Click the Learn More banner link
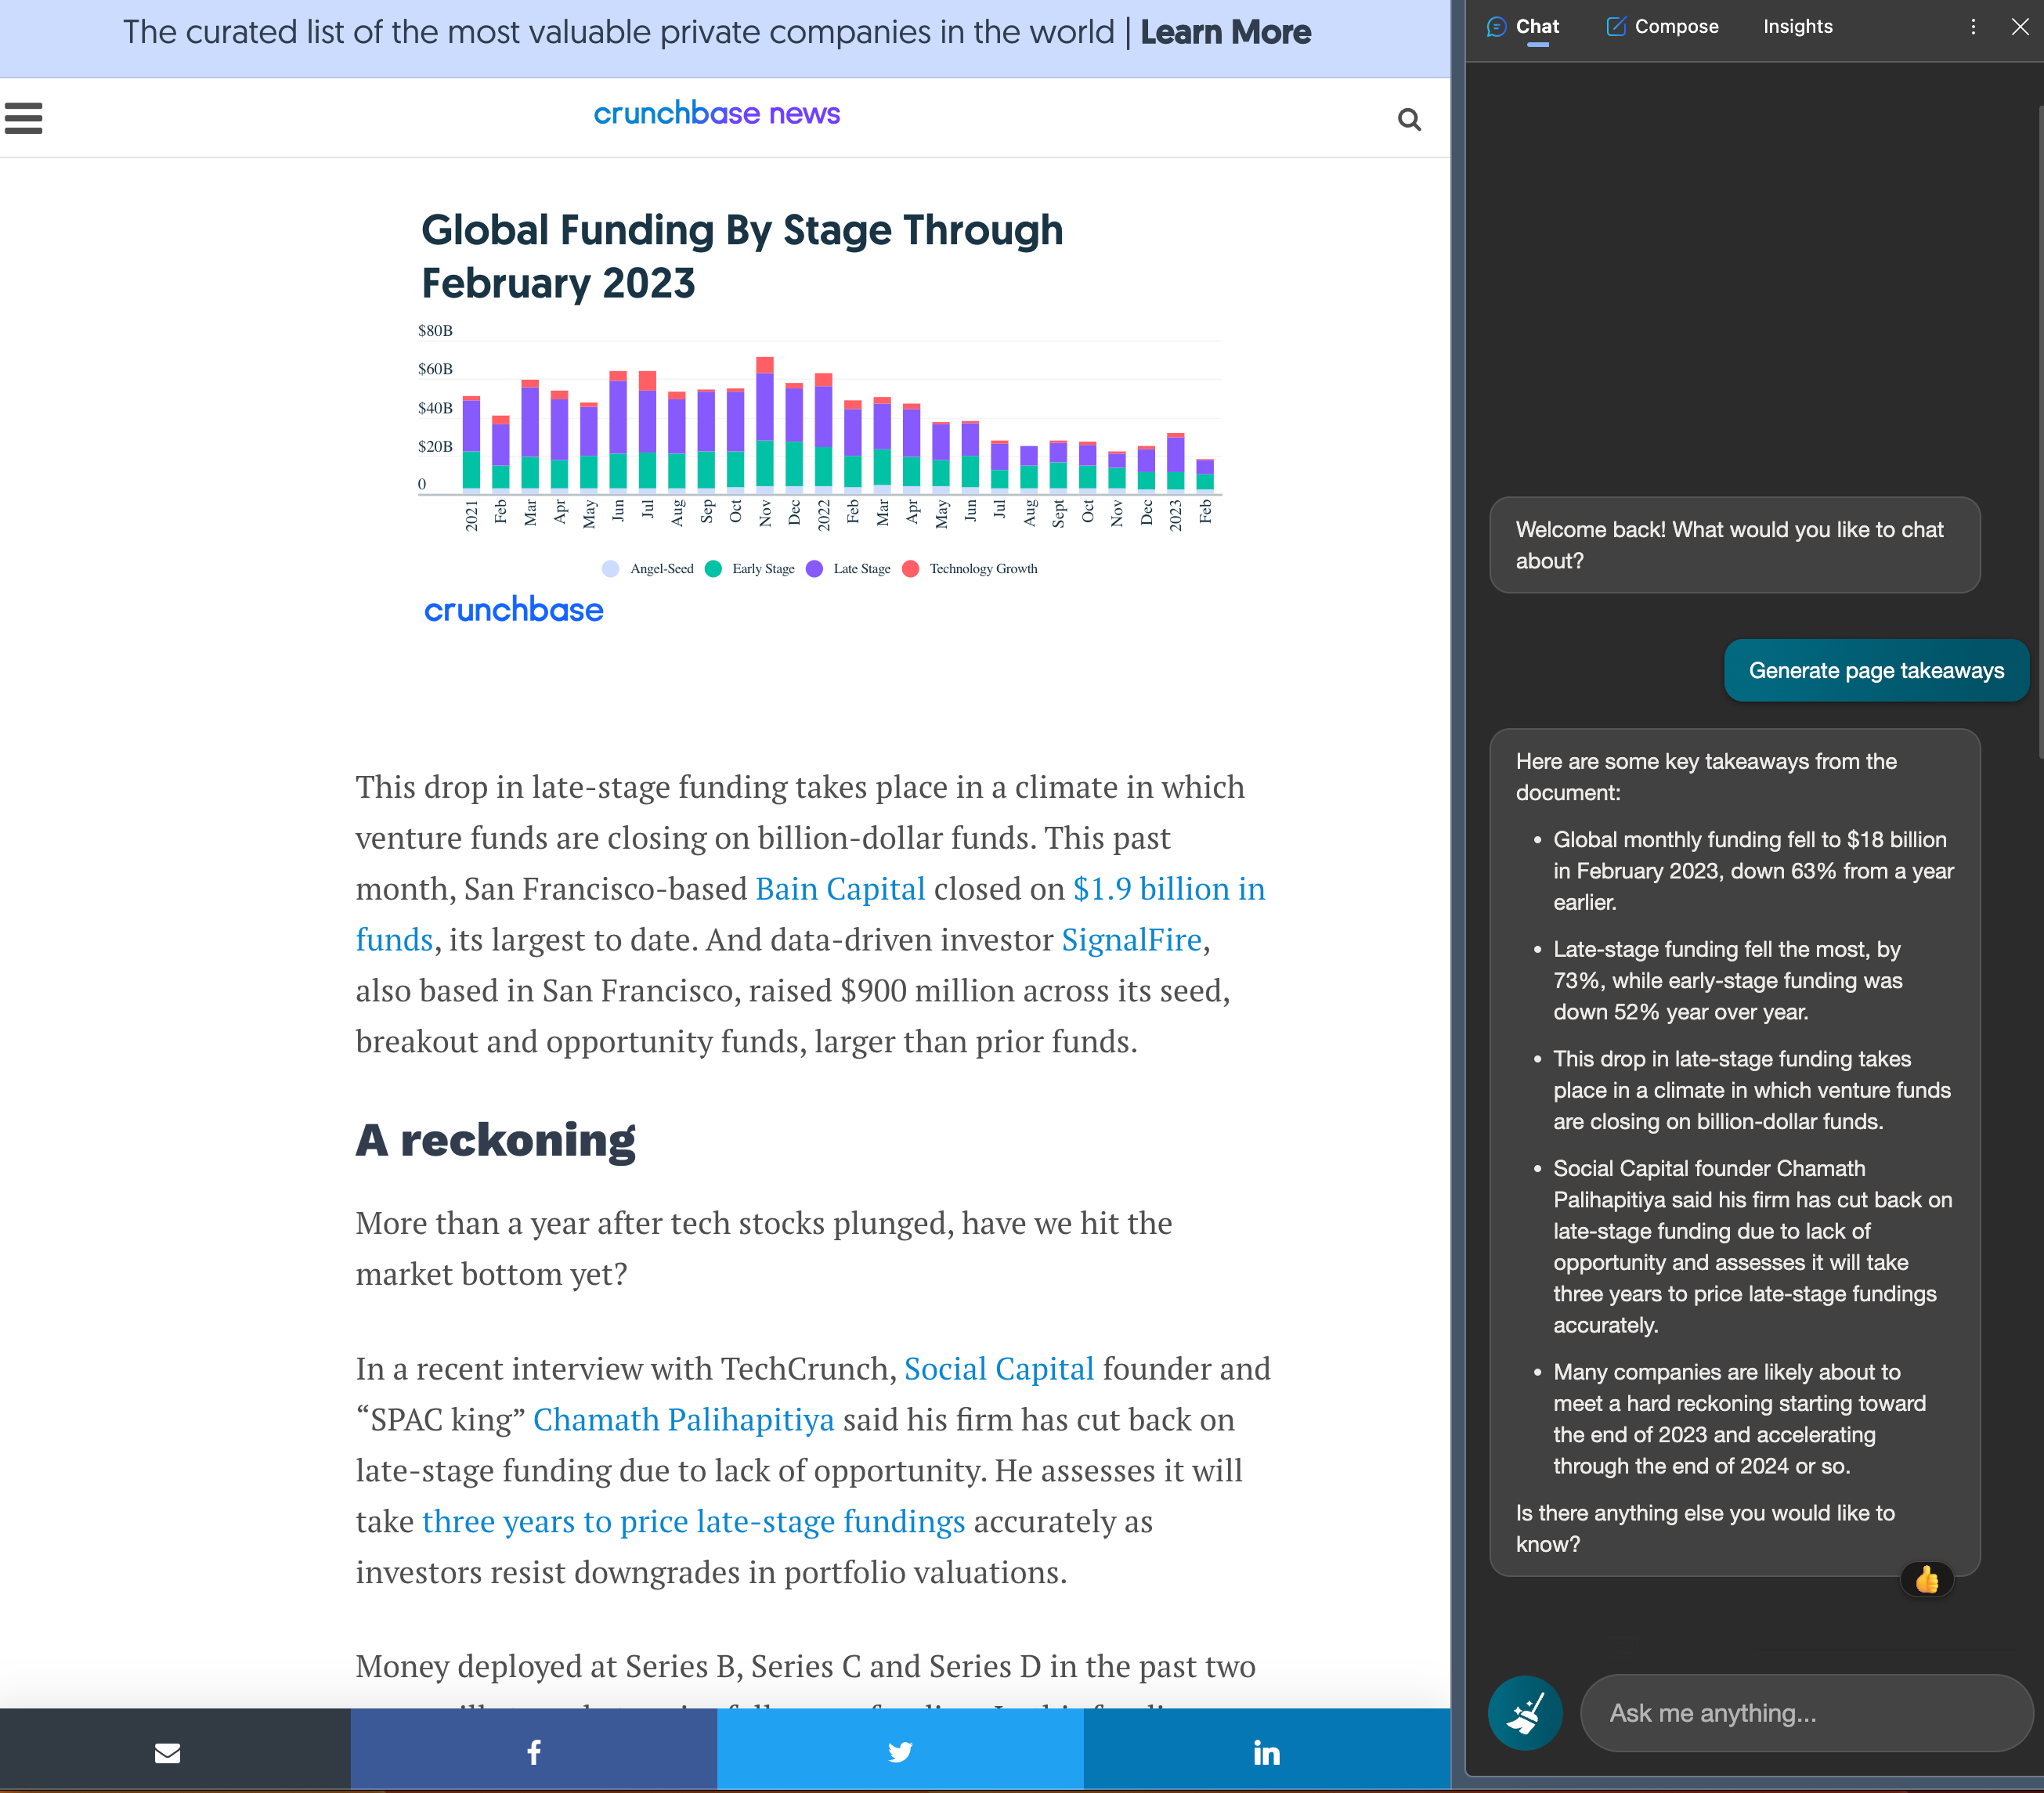Image resolution: width=2044 pixels, height=1793 pixels. [x=1225, y=33]
